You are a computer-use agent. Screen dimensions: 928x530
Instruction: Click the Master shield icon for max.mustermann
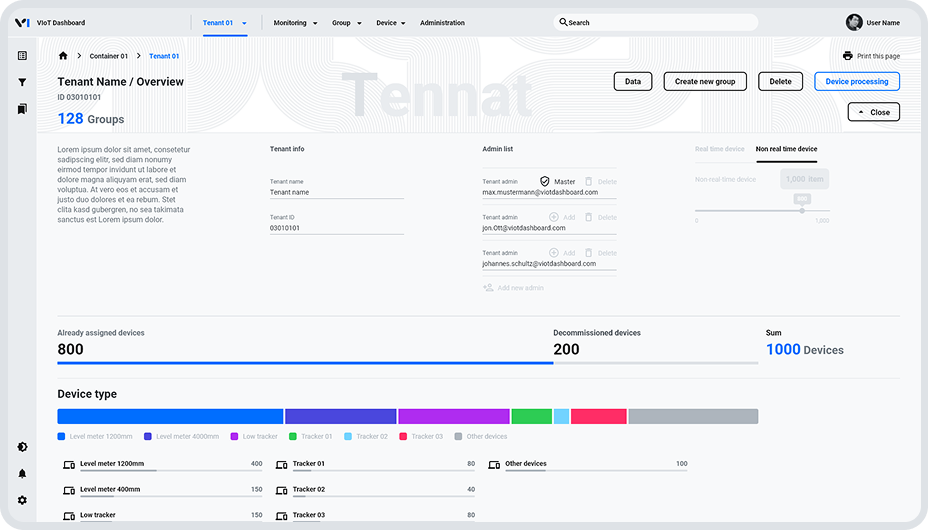pos(545,181)
